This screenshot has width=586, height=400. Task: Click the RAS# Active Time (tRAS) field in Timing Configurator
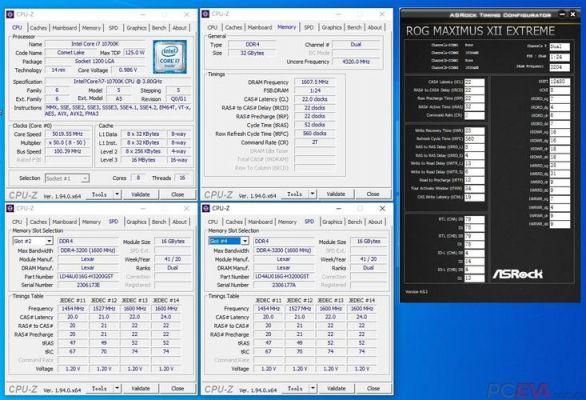474,107
